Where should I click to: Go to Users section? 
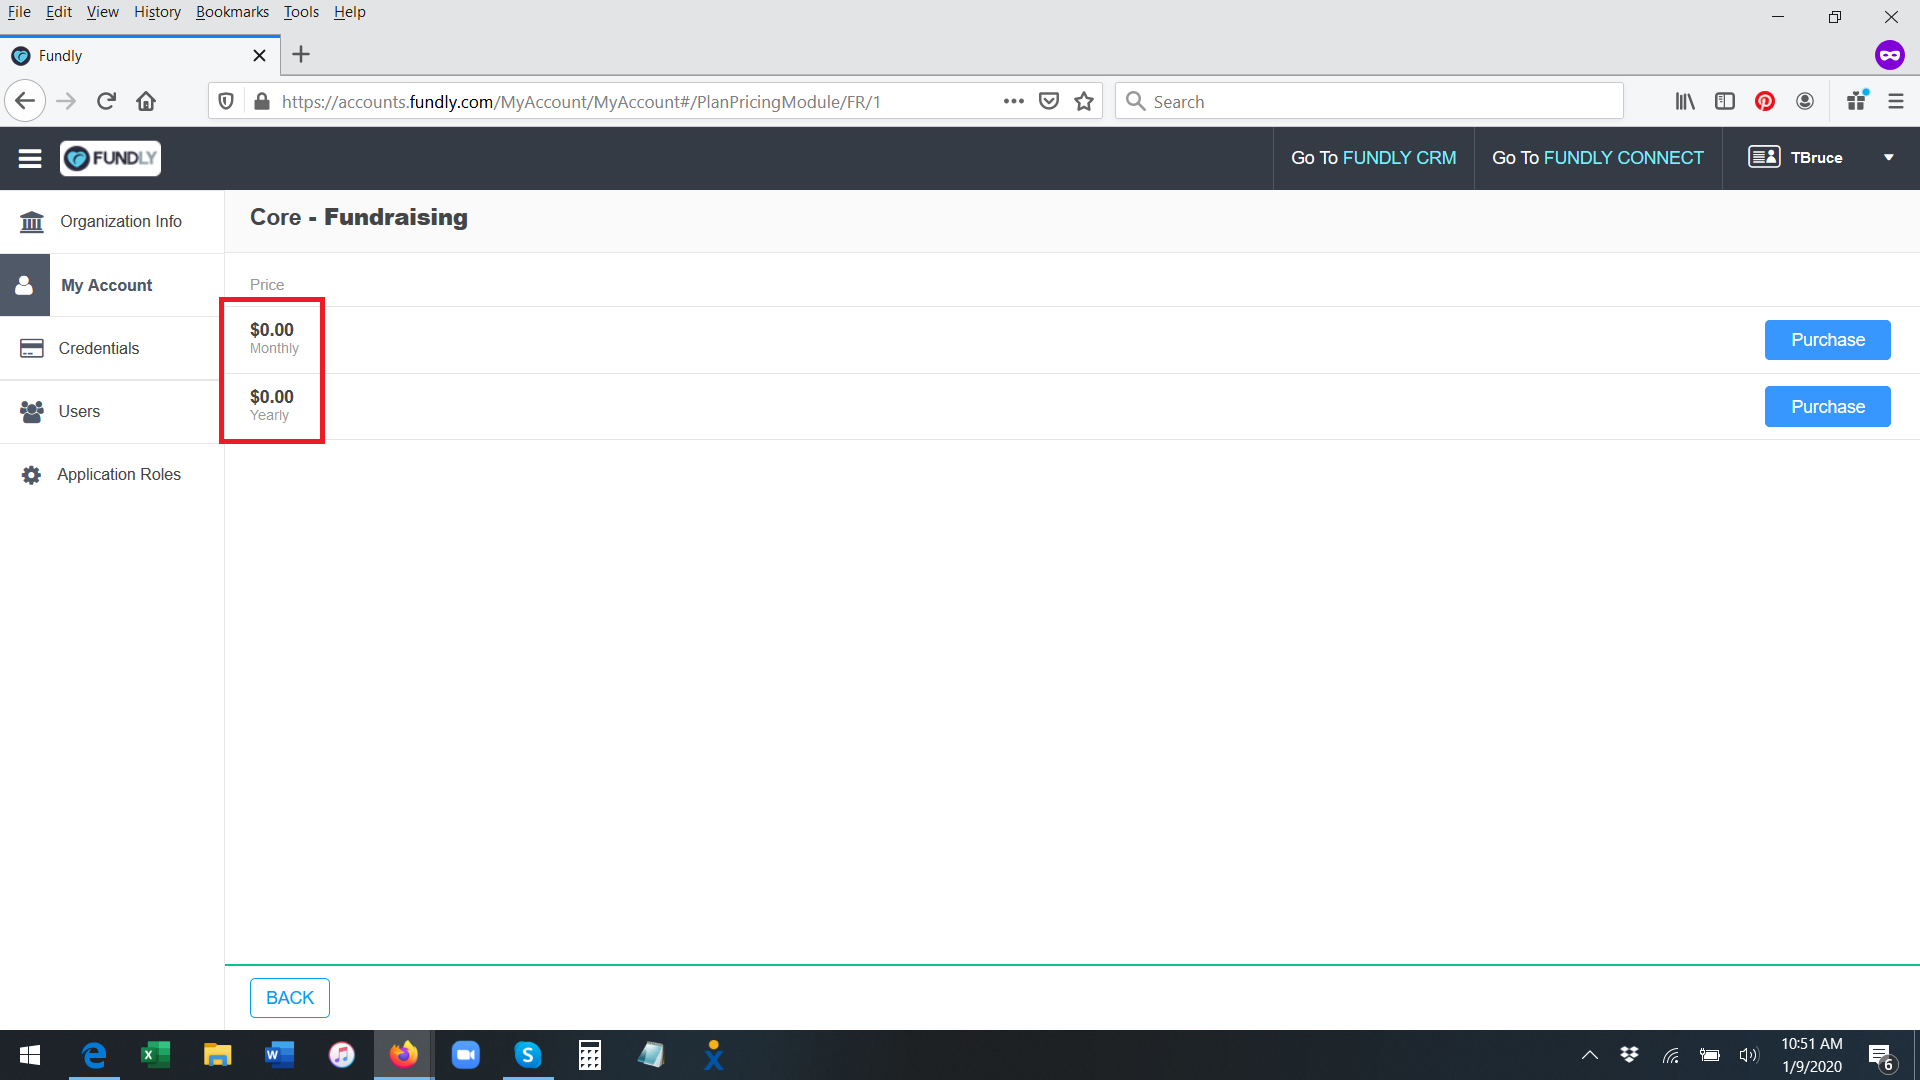112,411
